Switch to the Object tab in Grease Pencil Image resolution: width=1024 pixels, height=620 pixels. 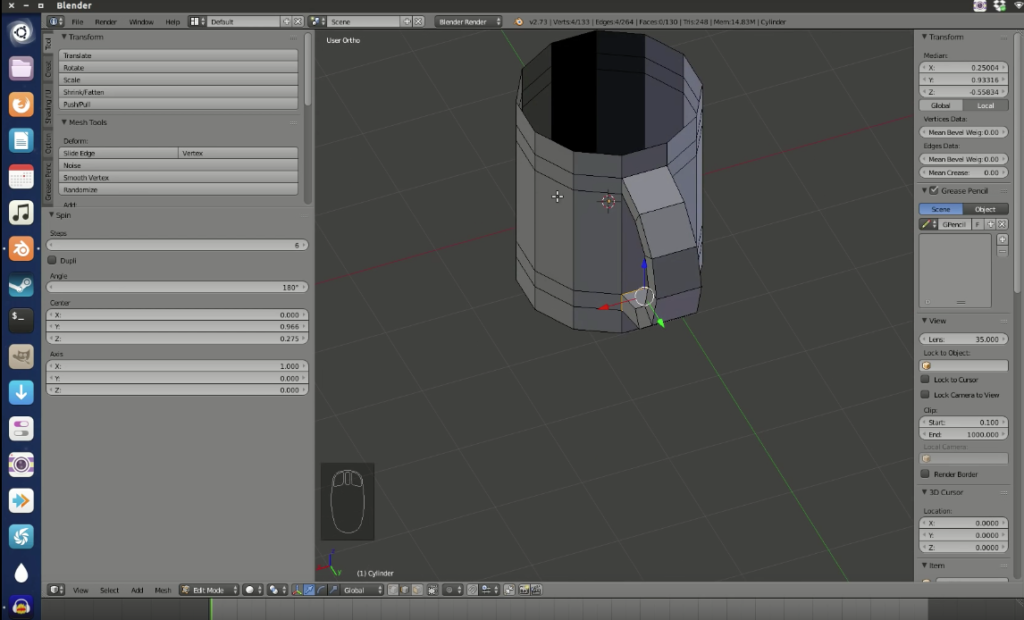click(x=986, y=209)
